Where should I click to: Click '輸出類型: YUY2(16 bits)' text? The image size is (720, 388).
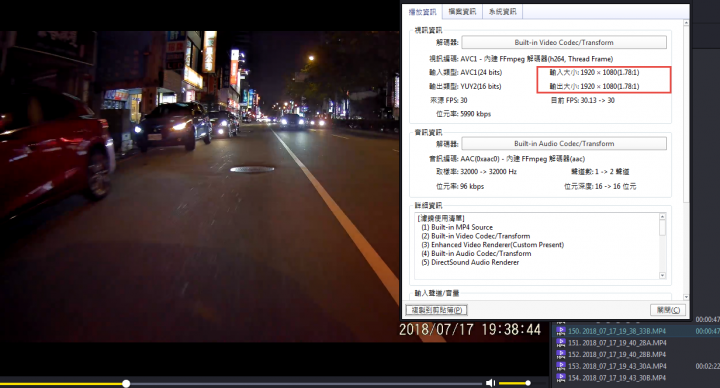click(x=465, y=86)
